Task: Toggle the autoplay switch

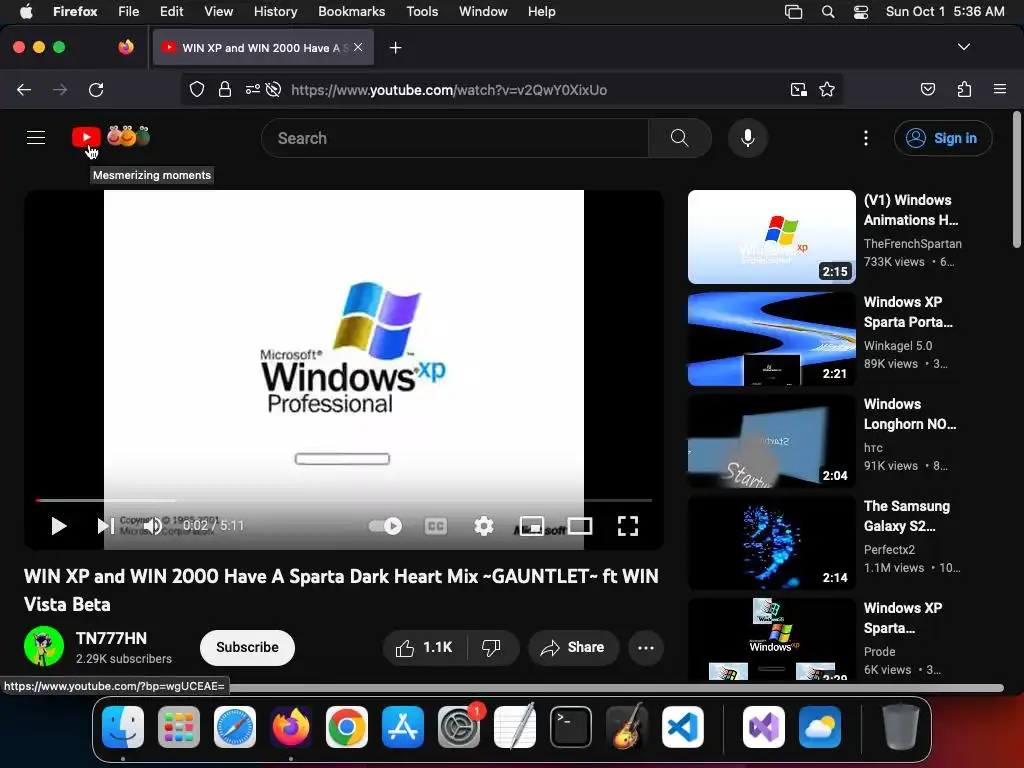Action: (385, 526)
